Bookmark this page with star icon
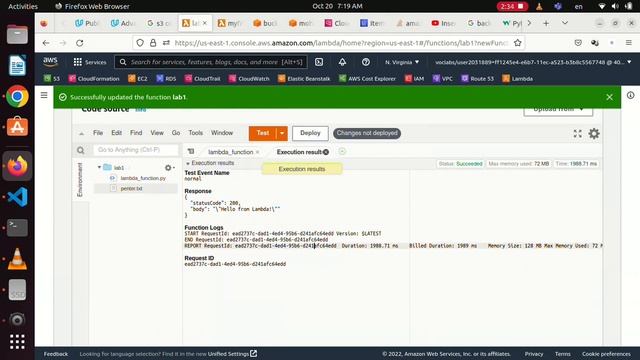Screen dimensions: 640x360 click(518, 43)
